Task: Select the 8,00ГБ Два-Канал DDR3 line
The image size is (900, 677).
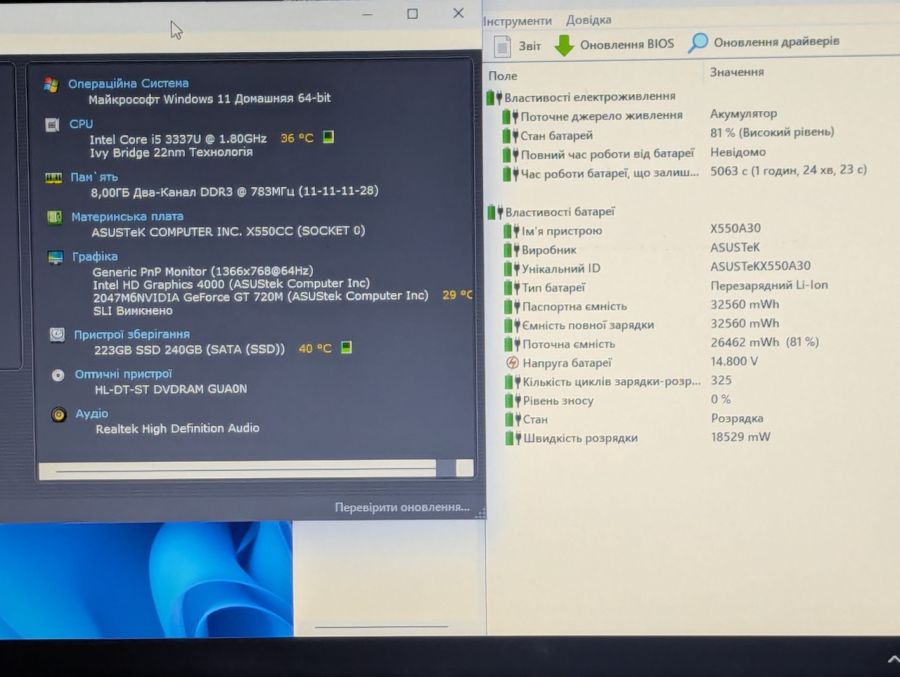Action: (x=235, y=191)
